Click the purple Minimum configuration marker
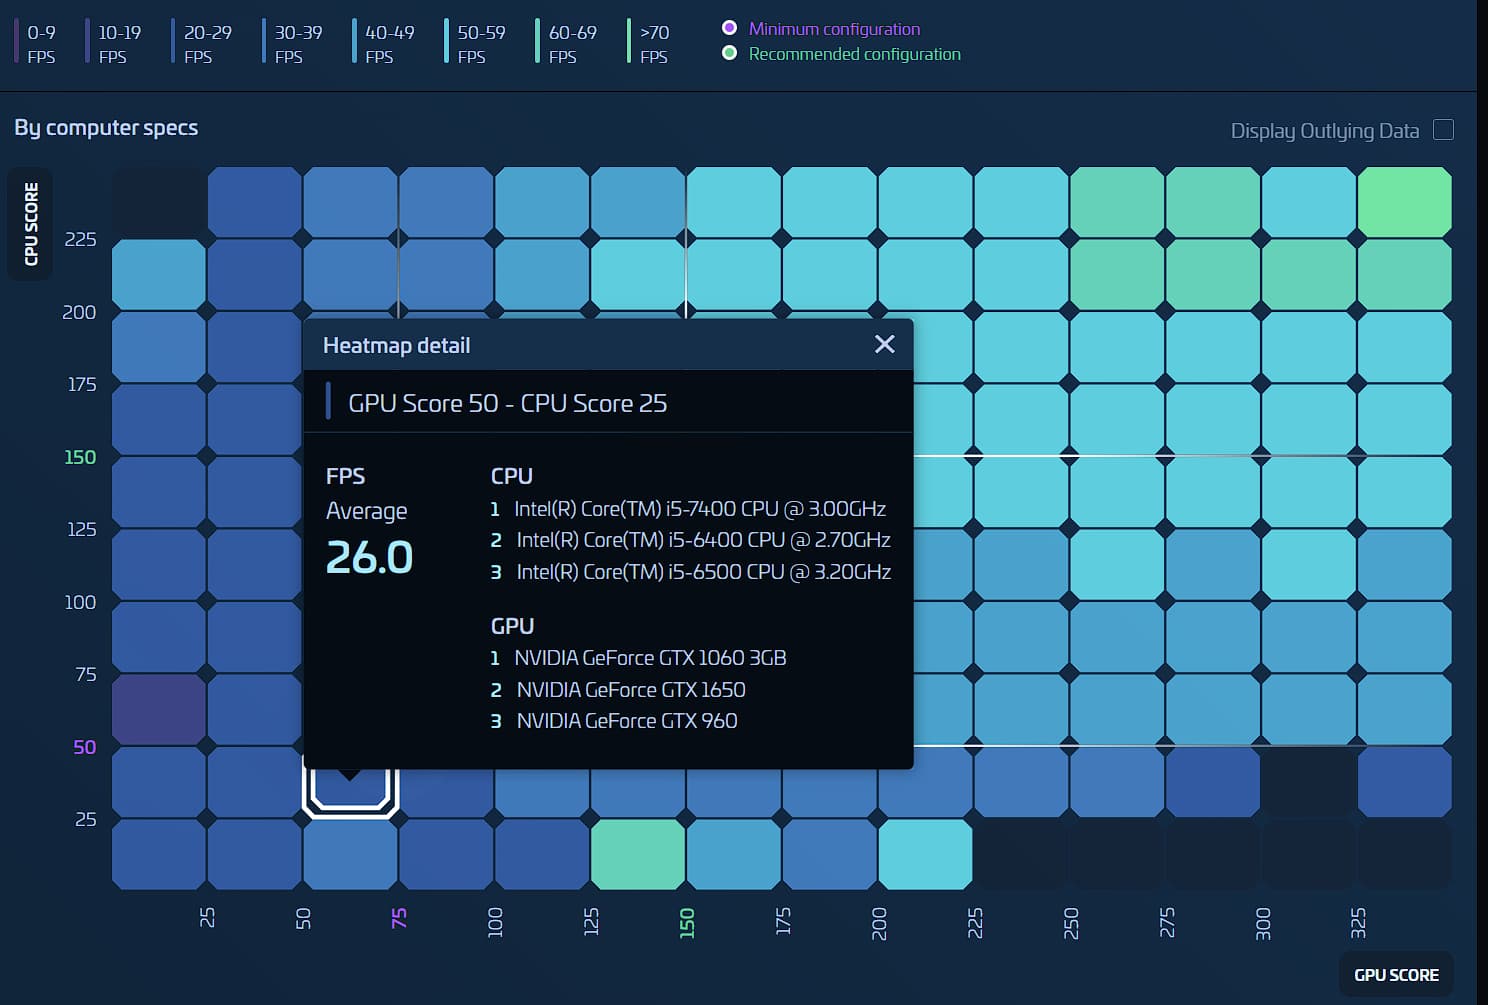1488x1005 pixels. (730, 28)
